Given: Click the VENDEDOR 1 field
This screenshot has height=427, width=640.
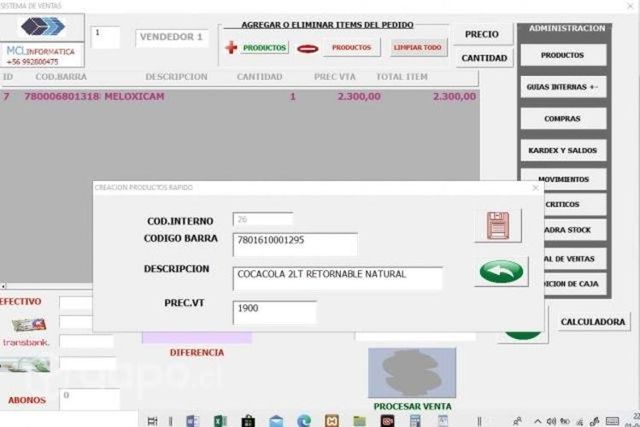Looking at the screenshot, I should [x=172, y=38].
